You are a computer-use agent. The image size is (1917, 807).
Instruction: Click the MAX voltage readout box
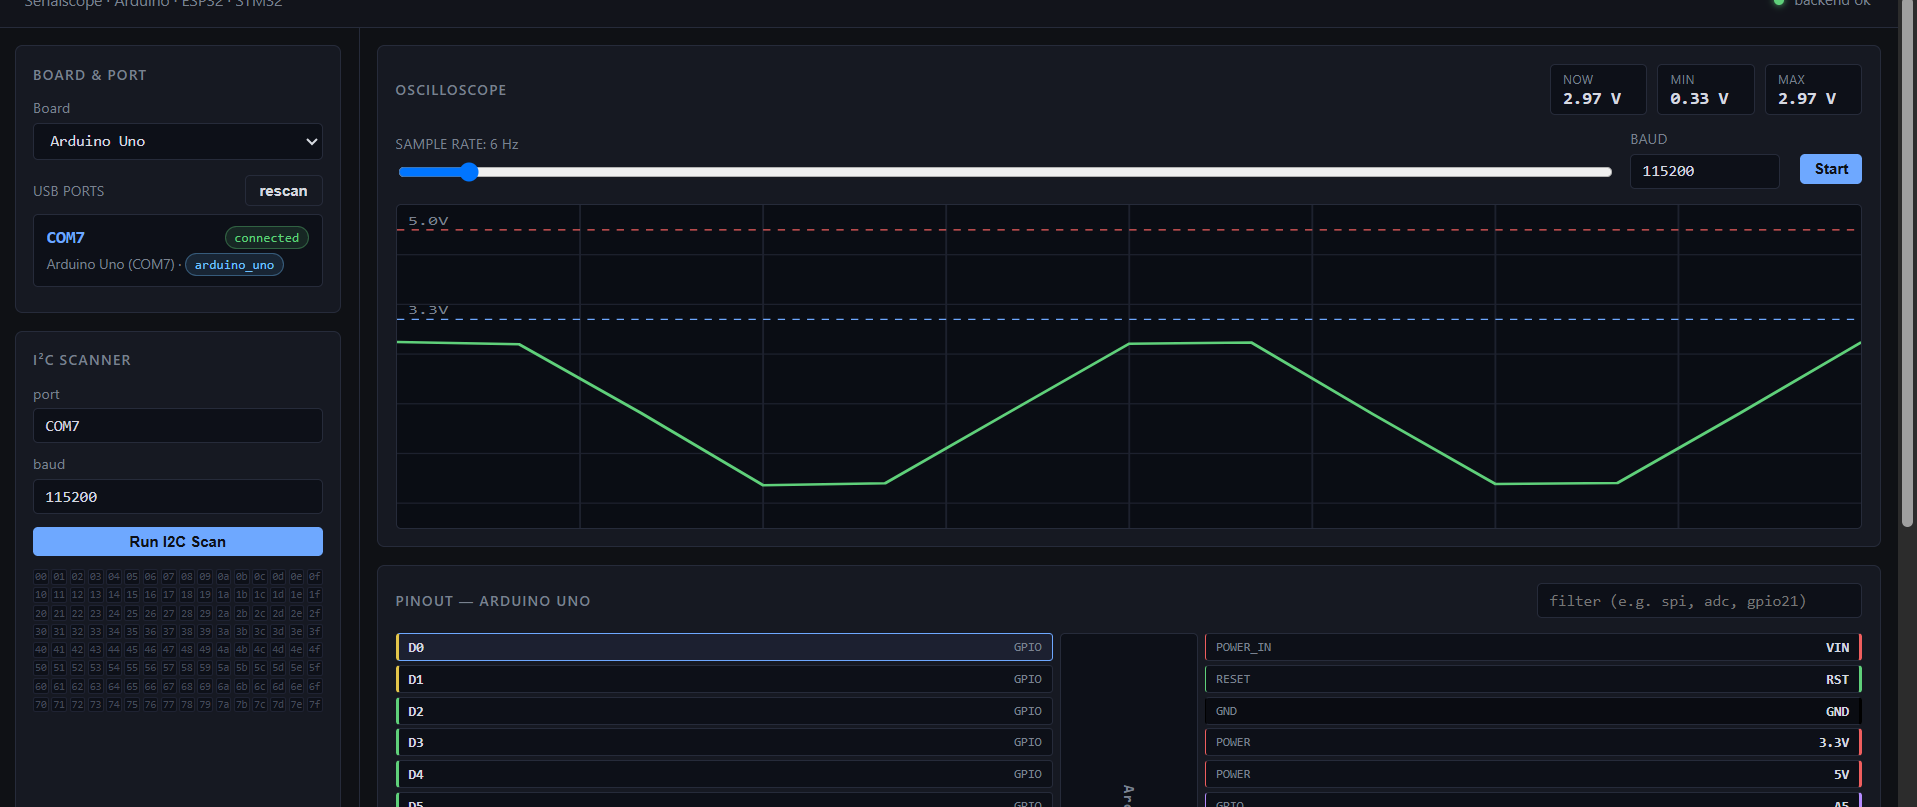point(1813,90)
